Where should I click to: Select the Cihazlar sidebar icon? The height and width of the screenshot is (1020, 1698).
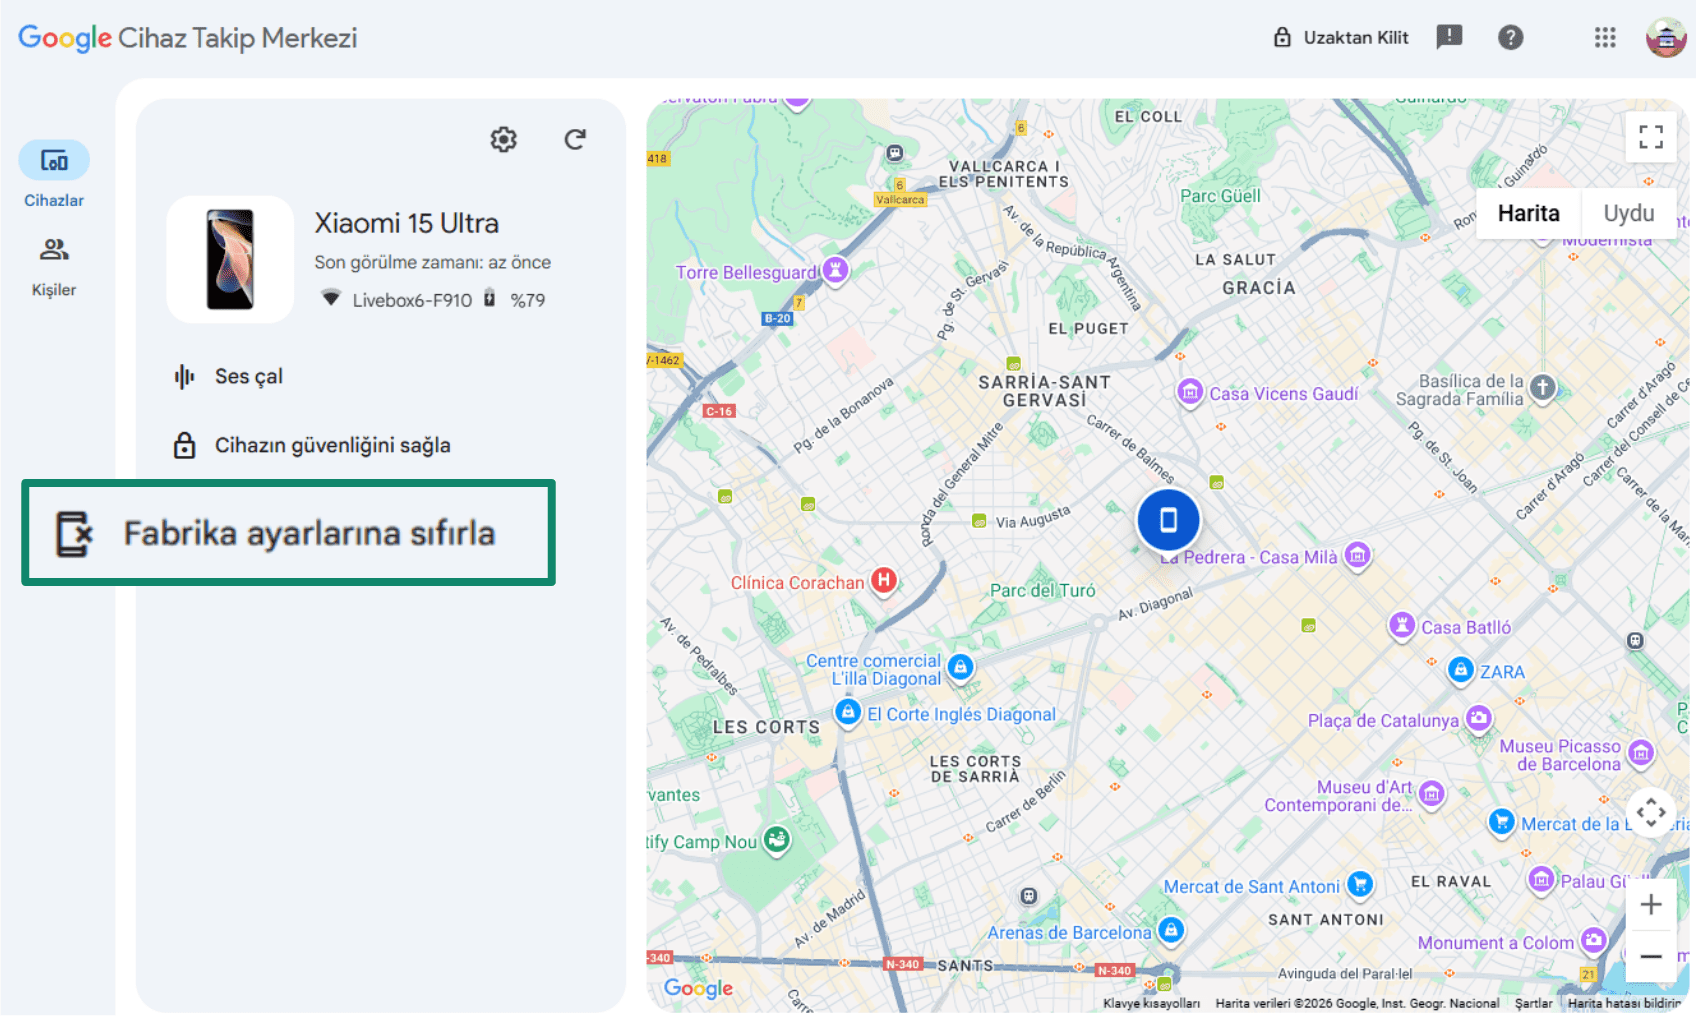click(53, 160)
